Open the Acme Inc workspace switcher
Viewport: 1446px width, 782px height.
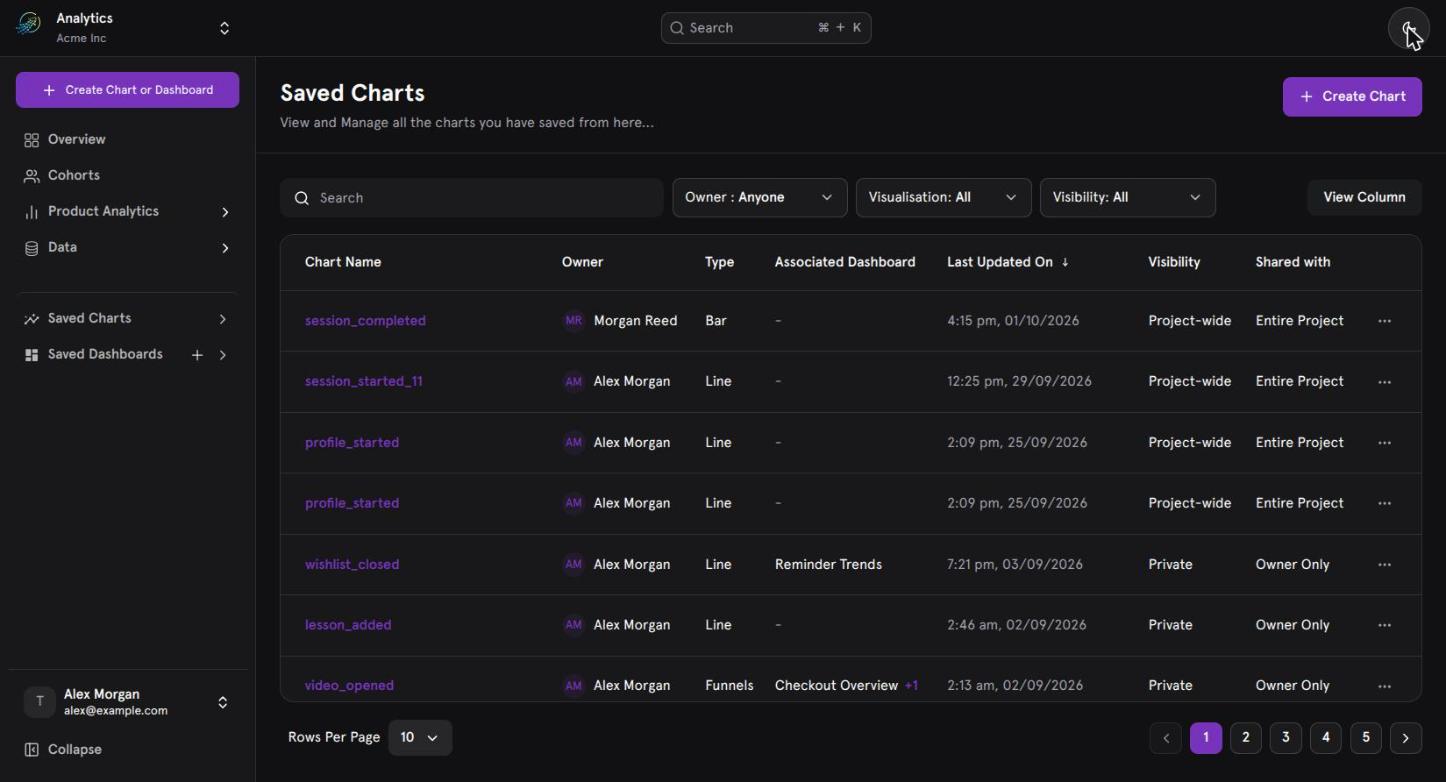(225, 28)
